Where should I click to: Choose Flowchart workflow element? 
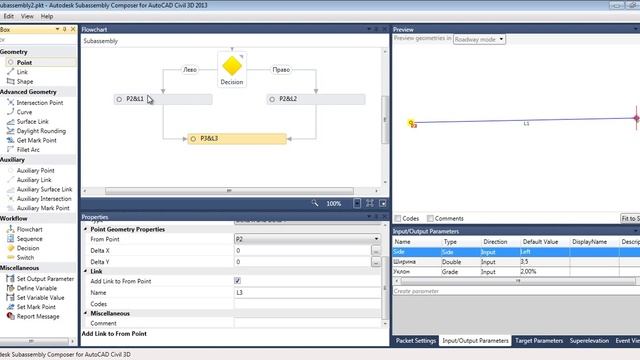[x=29, y=229]
